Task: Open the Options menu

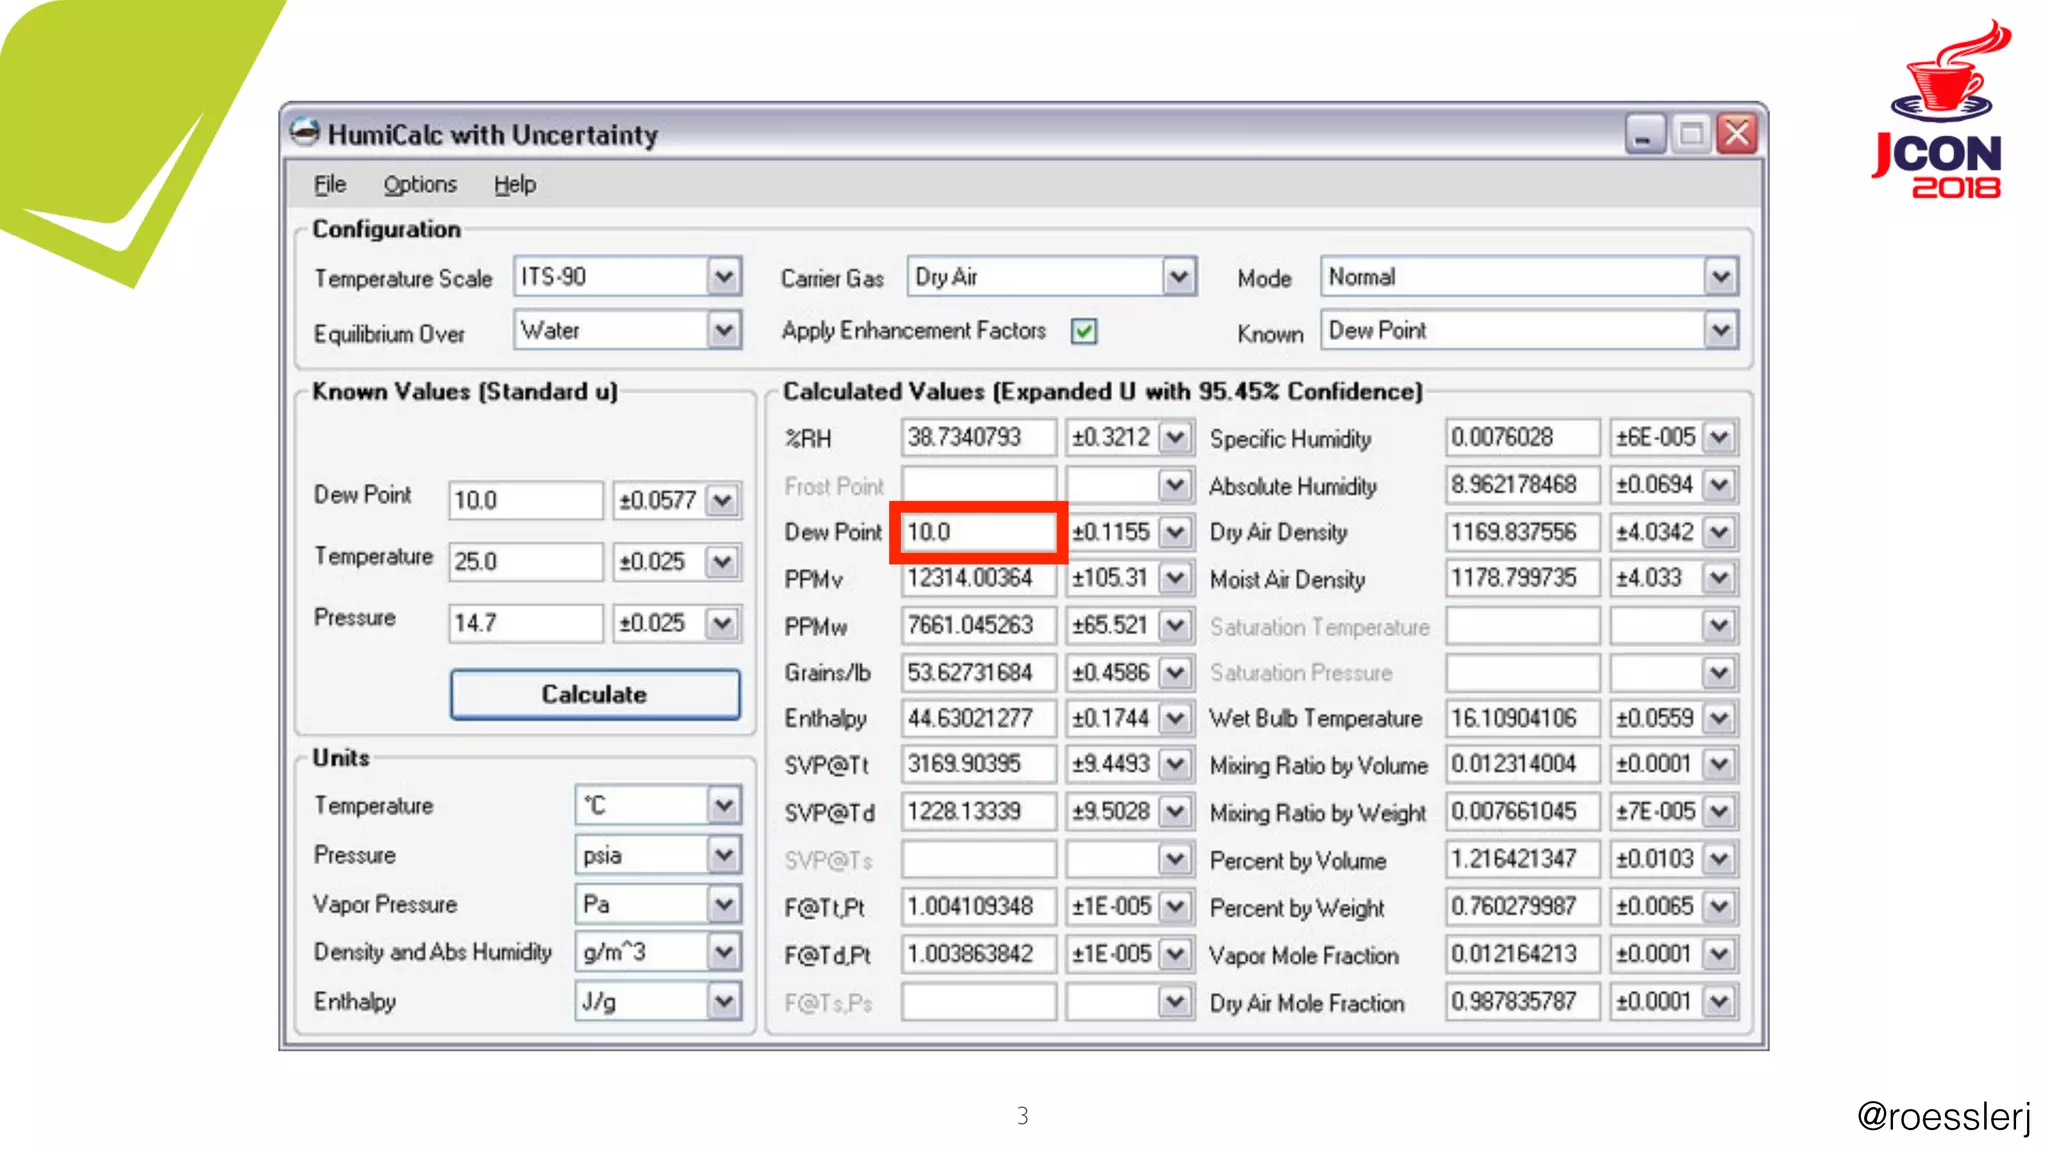Action: point(420,185)
